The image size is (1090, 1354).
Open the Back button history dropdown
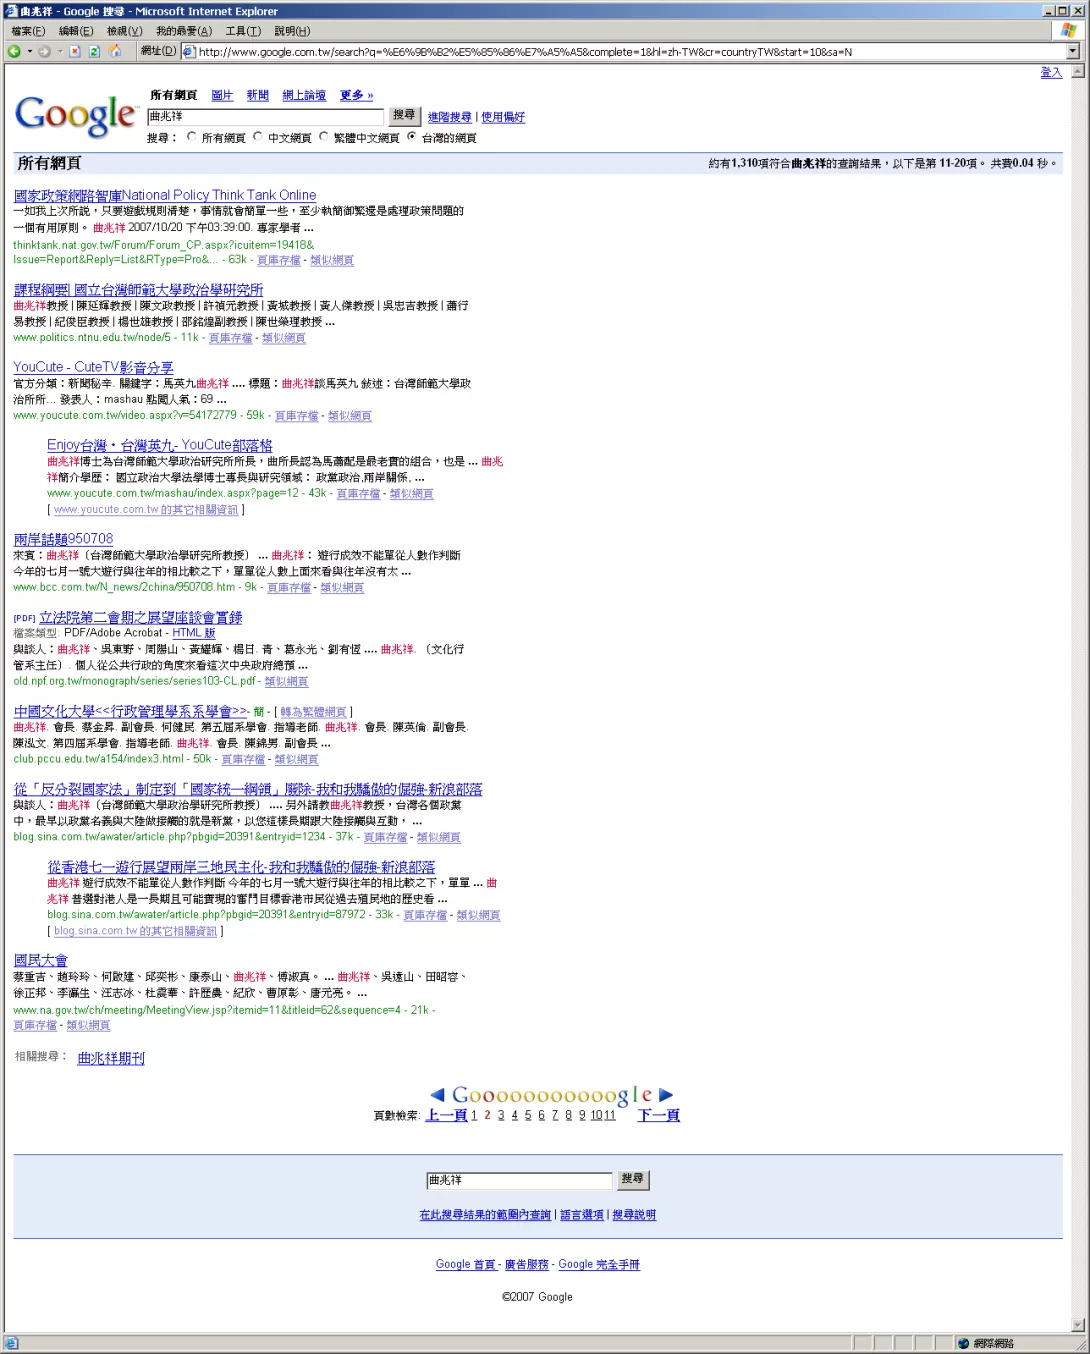tap(30, 51)
